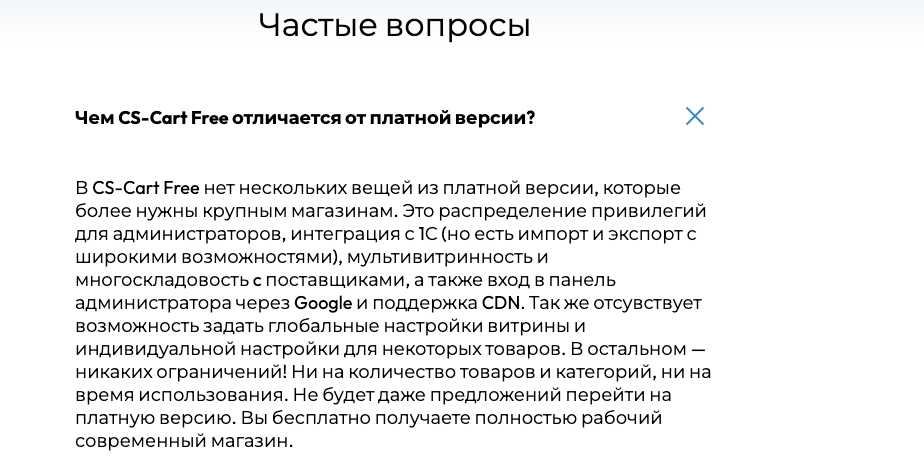Click the question about CS-Cart Free differences

pyautogui.click(x=305, y=118)
